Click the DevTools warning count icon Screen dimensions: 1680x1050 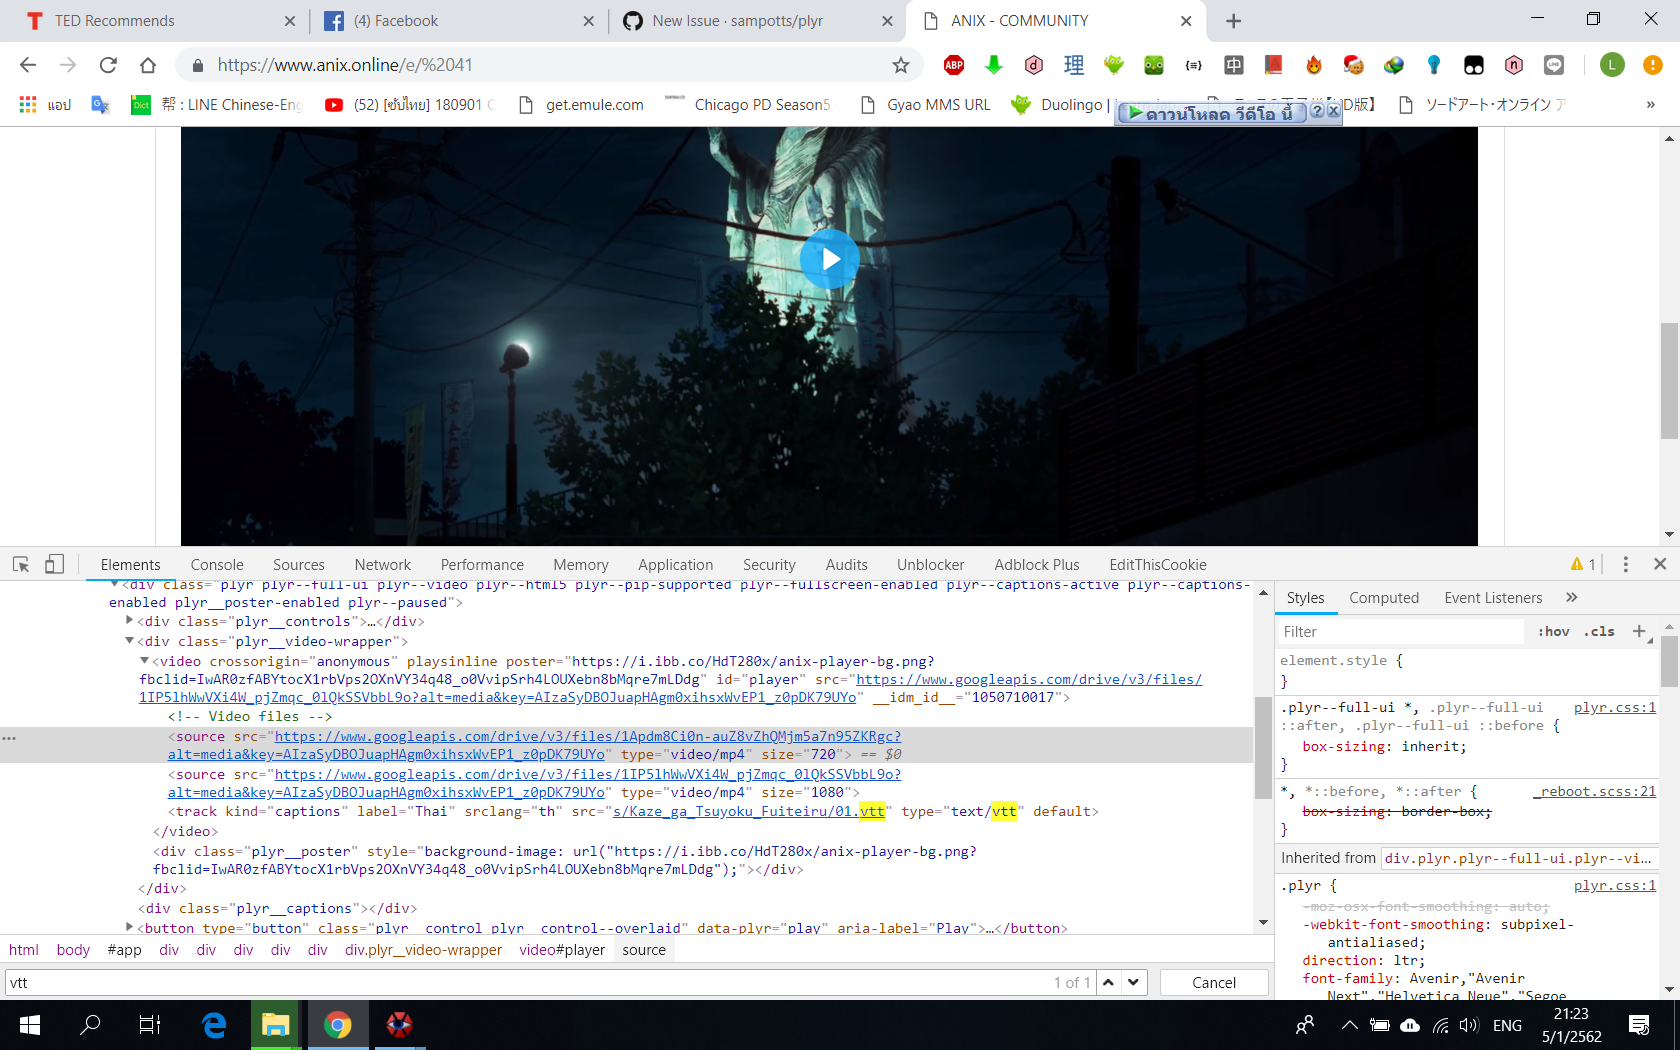[1583, 564]
